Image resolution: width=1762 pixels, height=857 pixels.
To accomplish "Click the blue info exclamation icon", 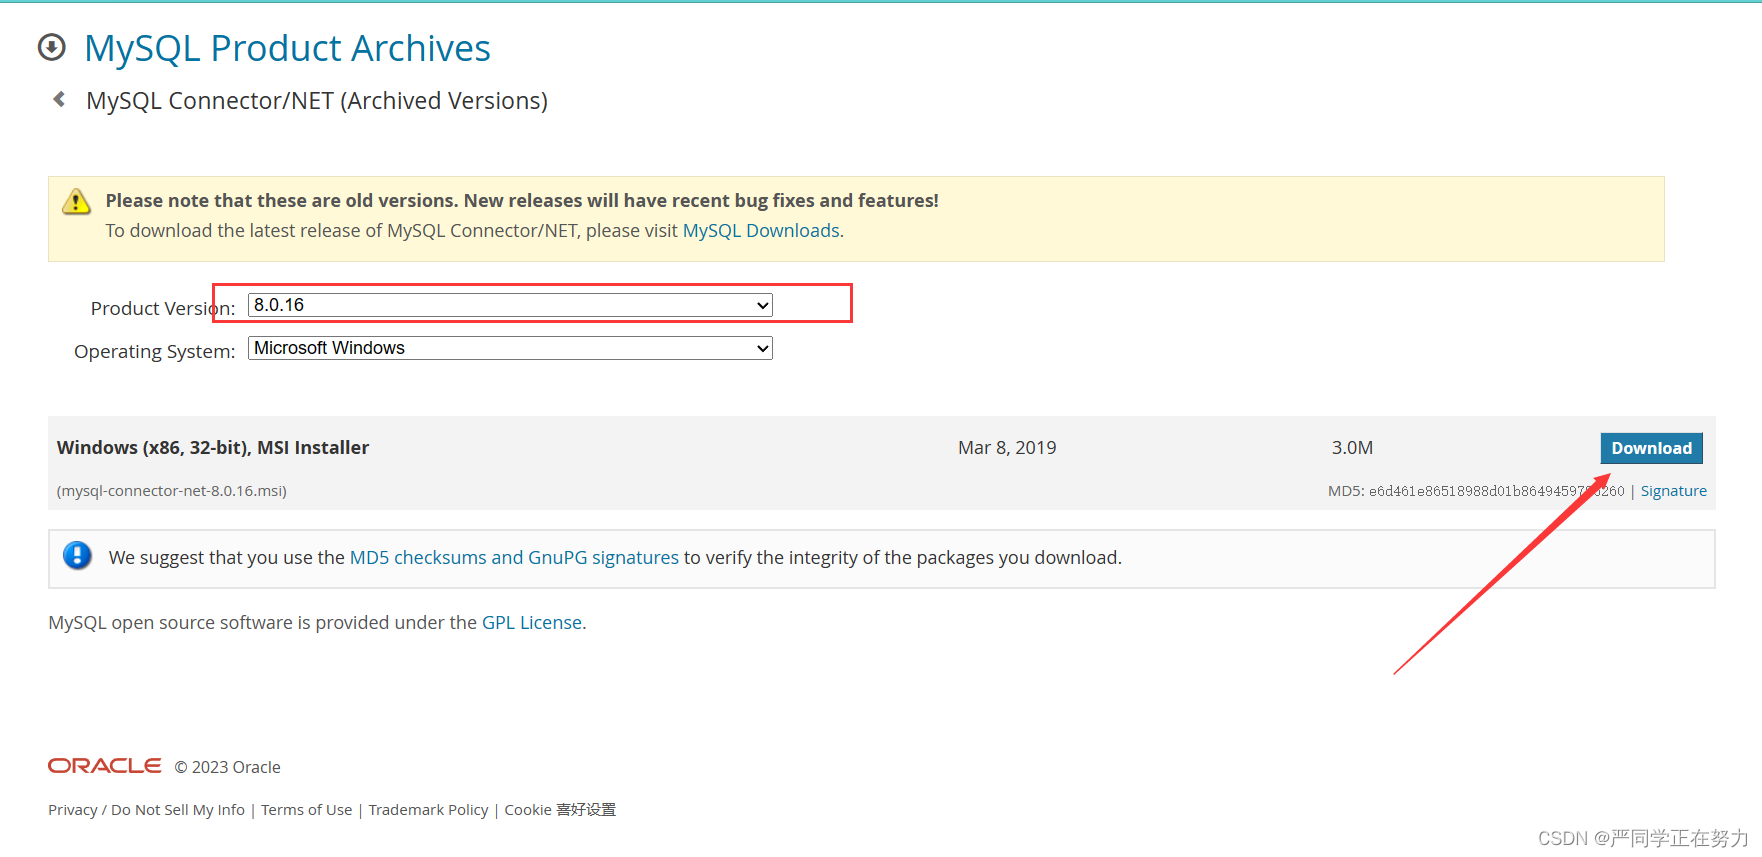I will coord(77,555).
